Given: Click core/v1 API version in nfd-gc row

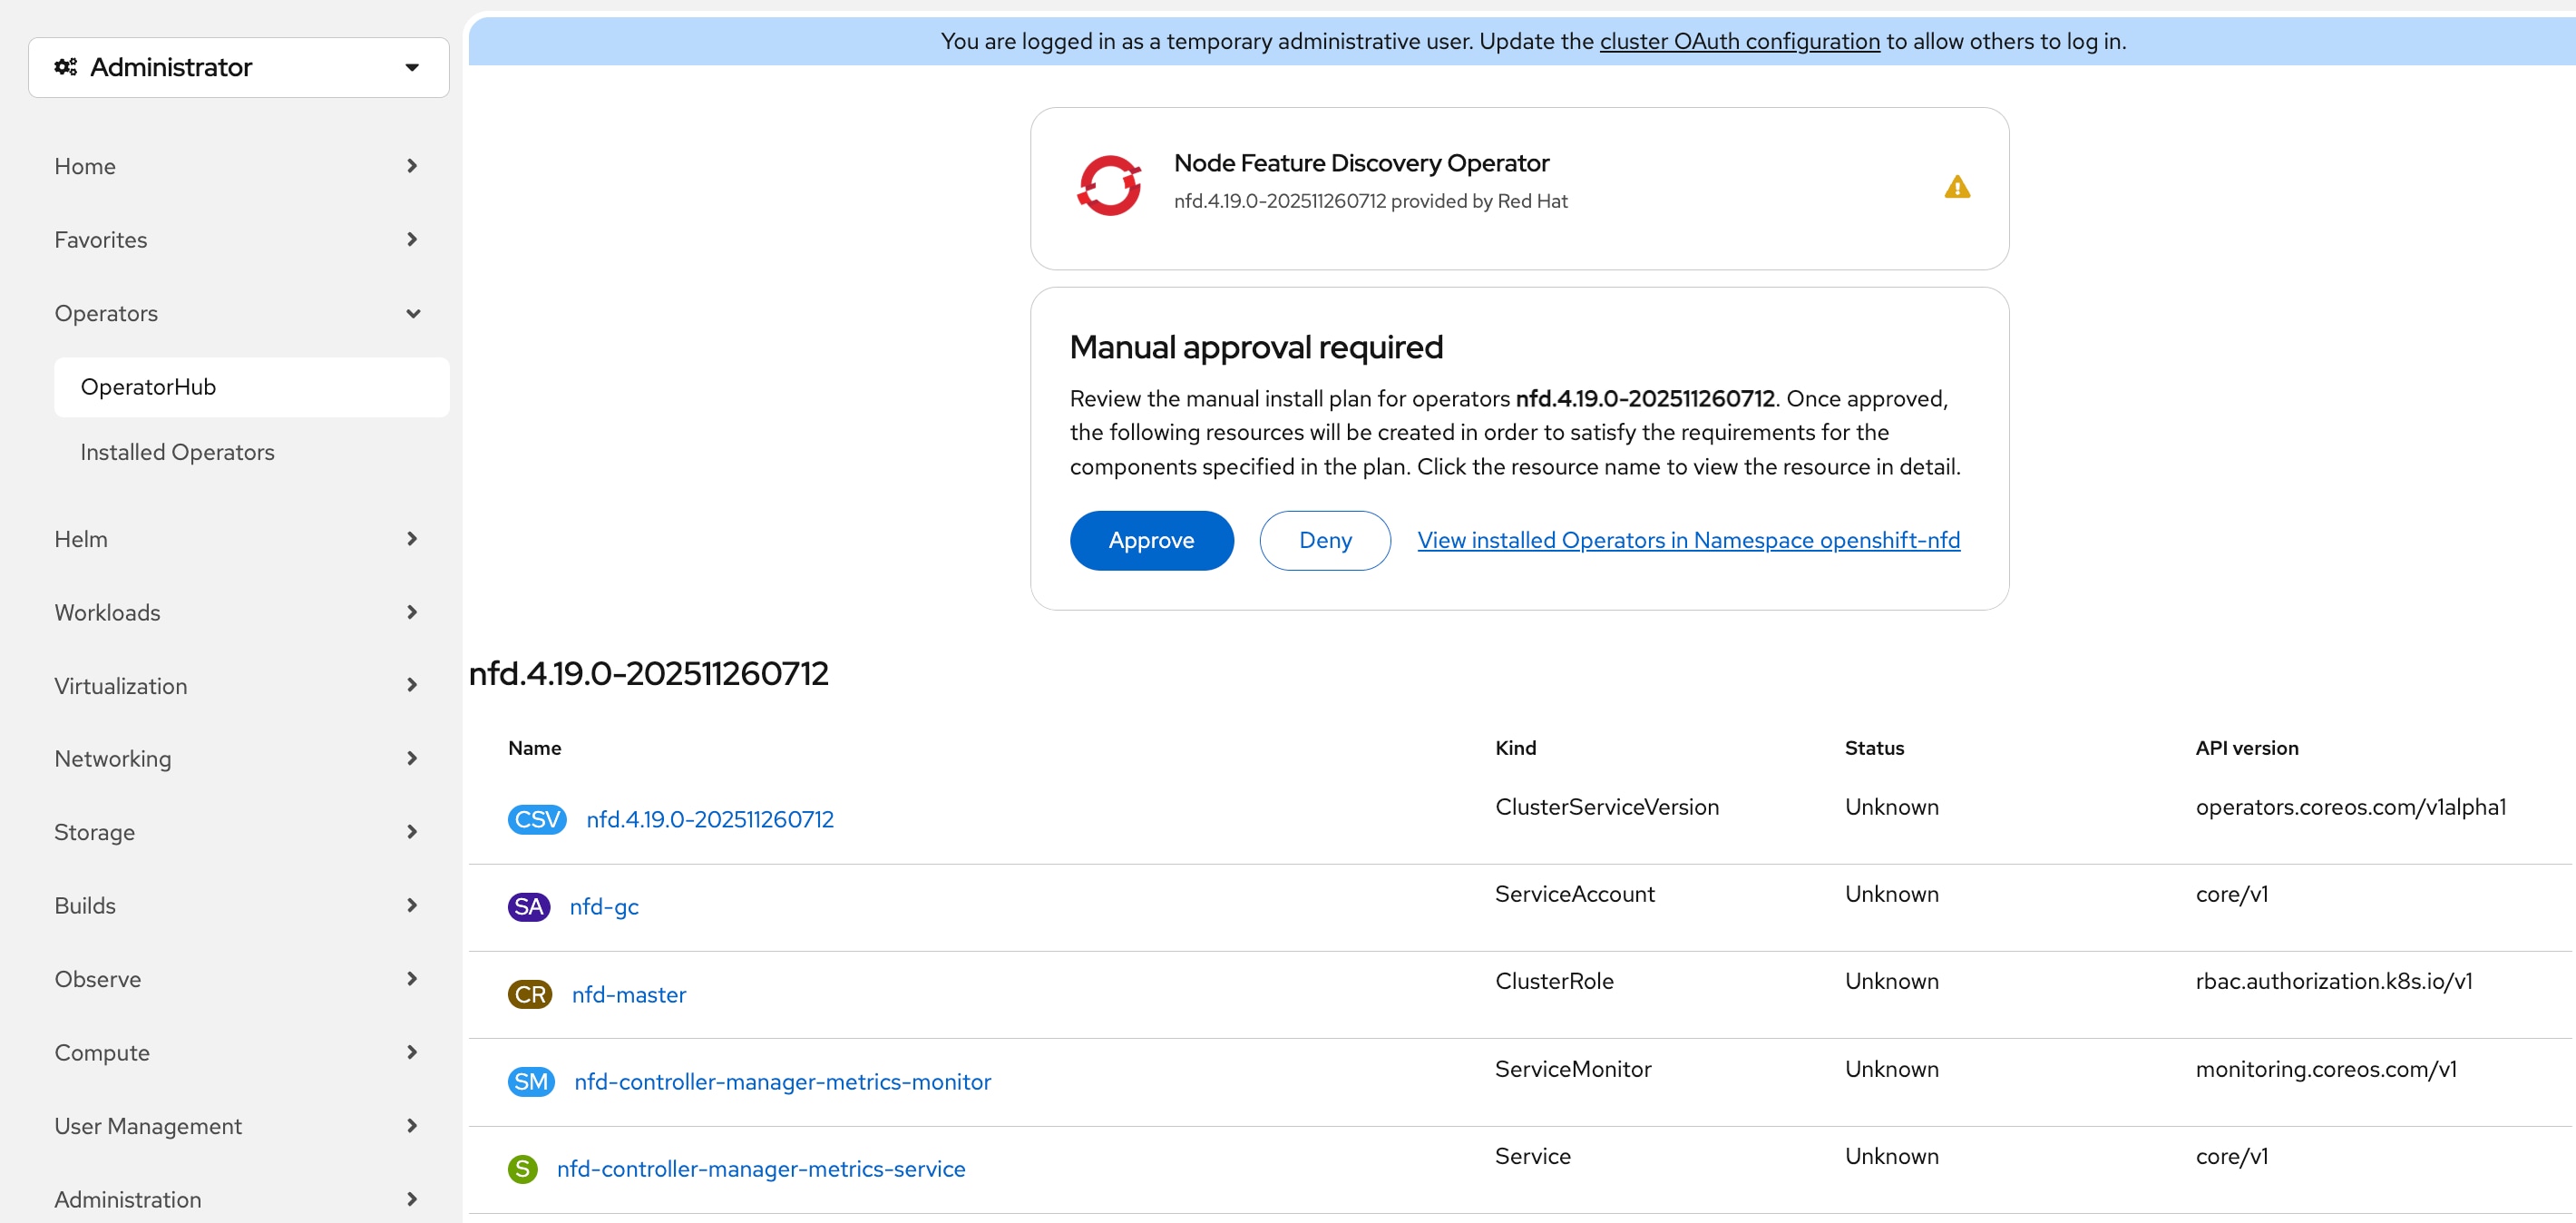Looking at the screenshot, I should [2232, 894].
